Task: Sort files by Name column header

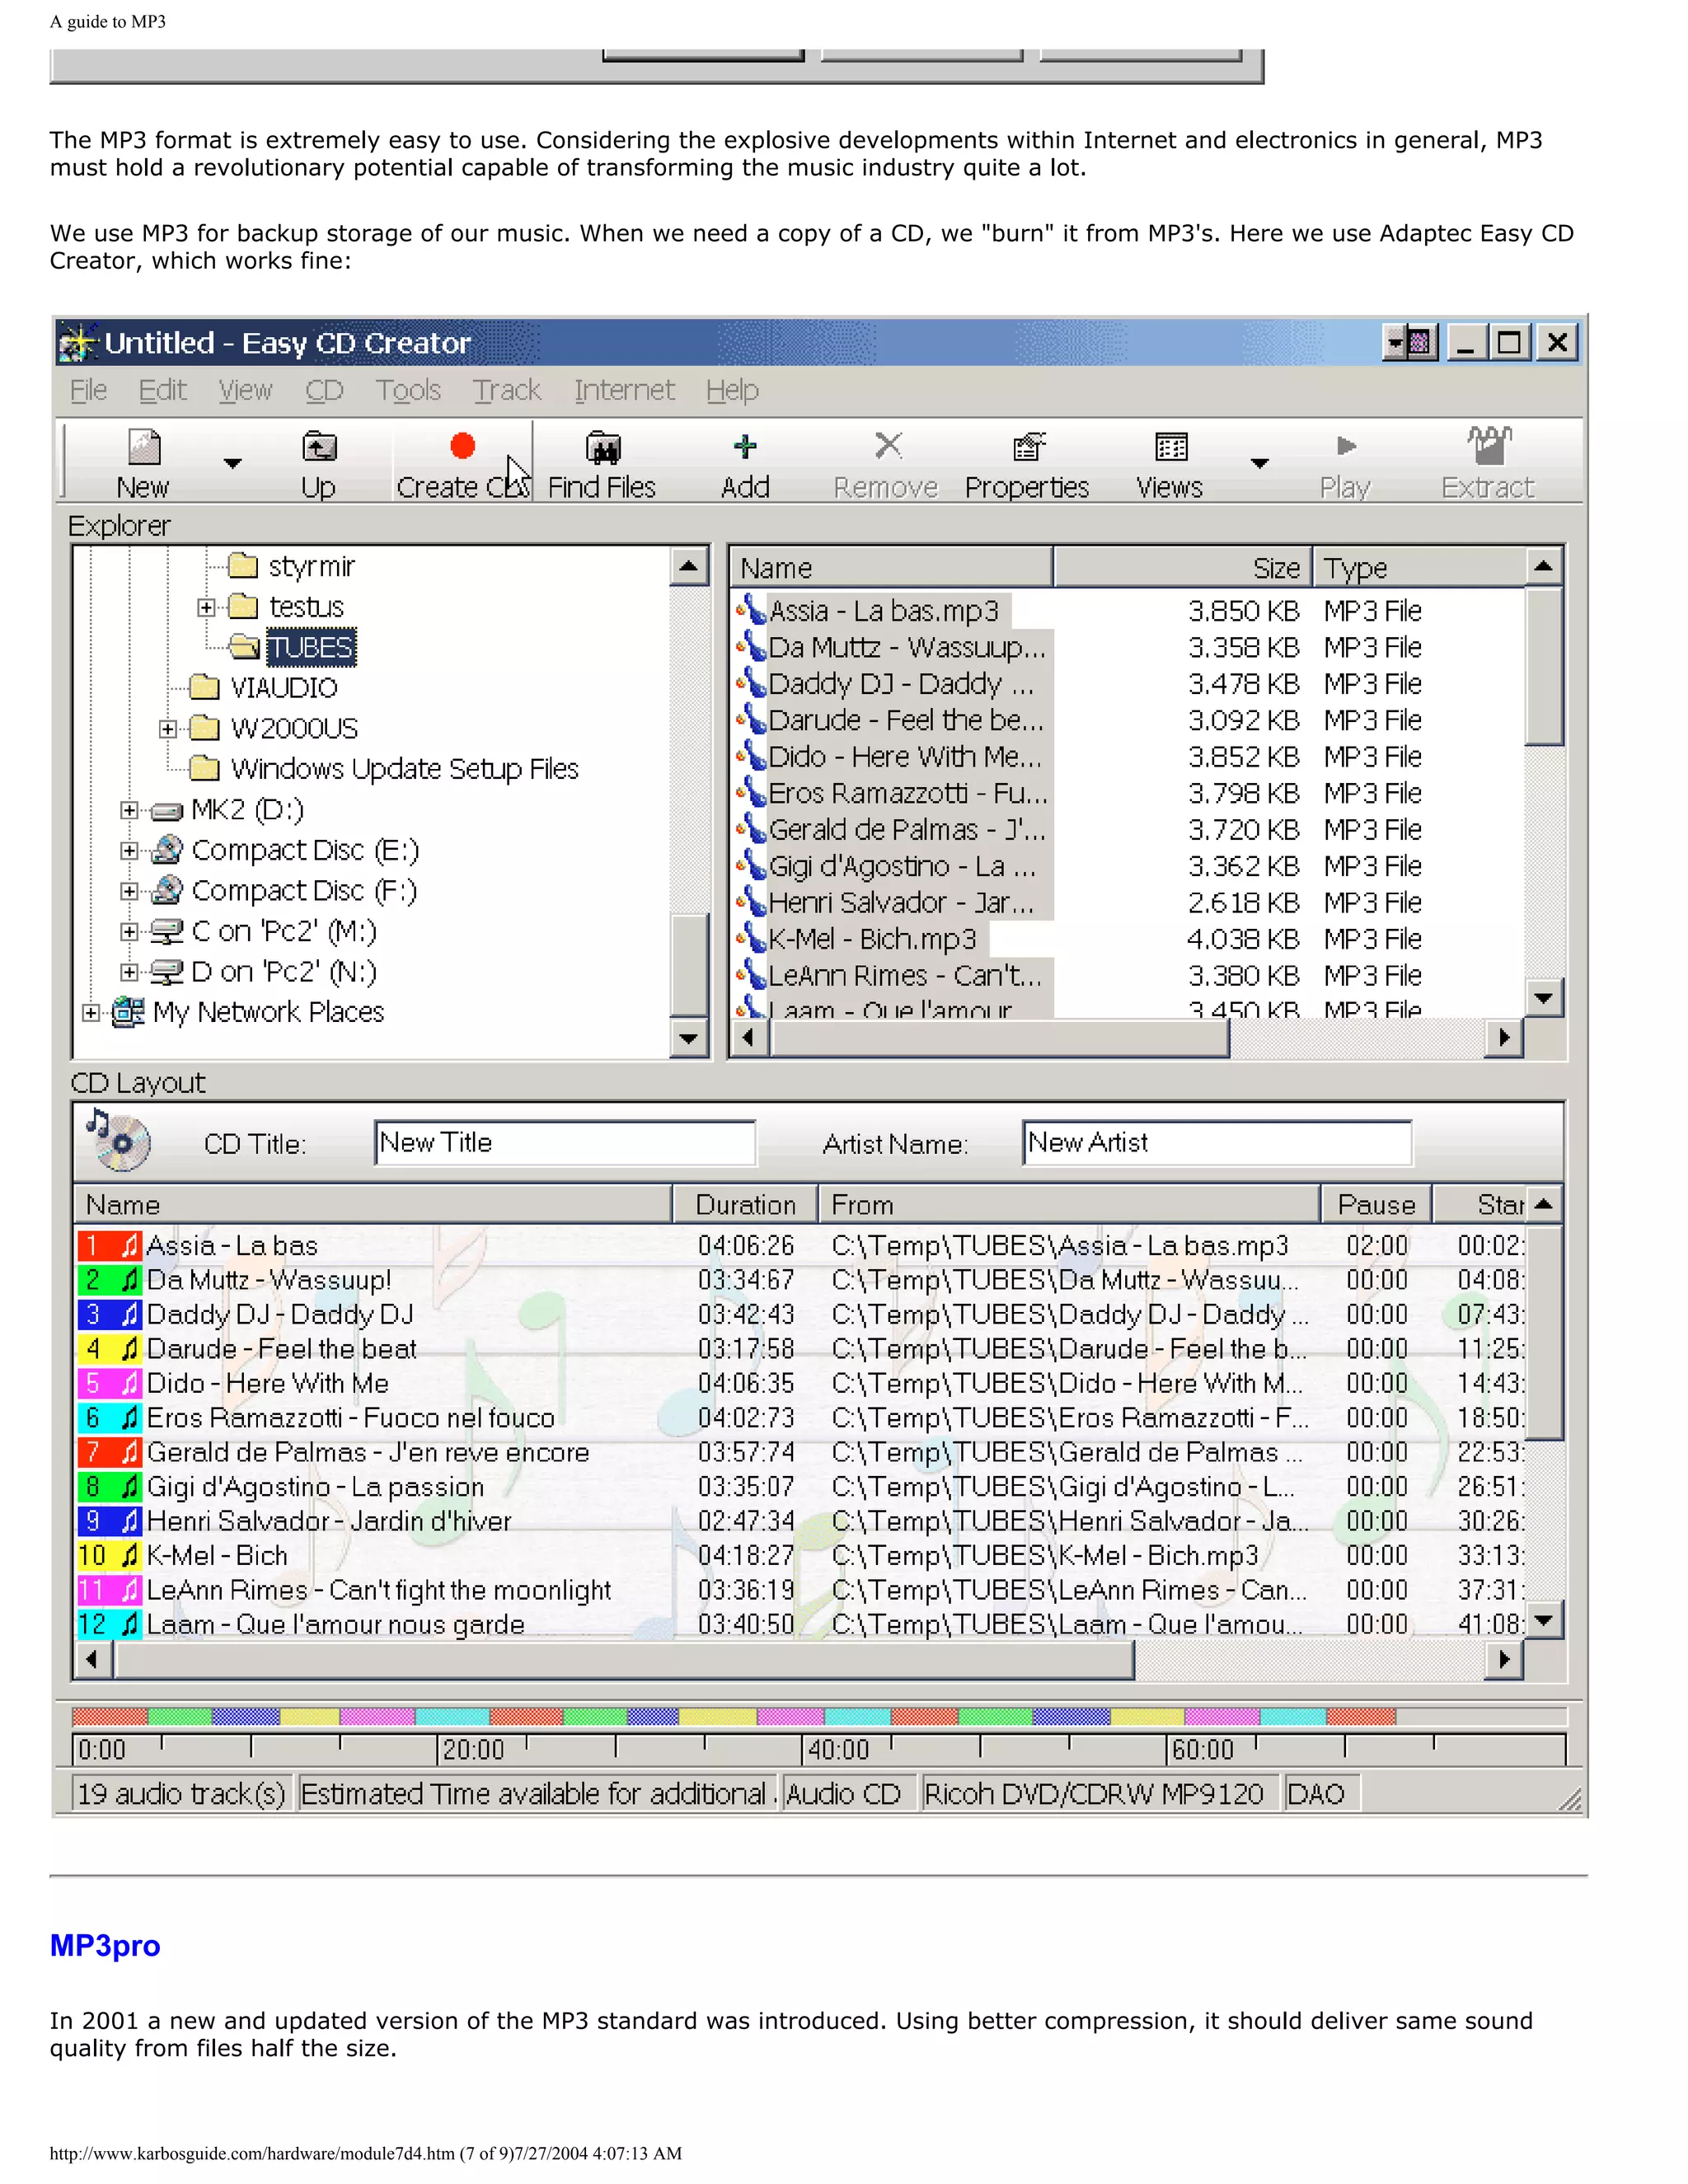Action: (891, 568)
